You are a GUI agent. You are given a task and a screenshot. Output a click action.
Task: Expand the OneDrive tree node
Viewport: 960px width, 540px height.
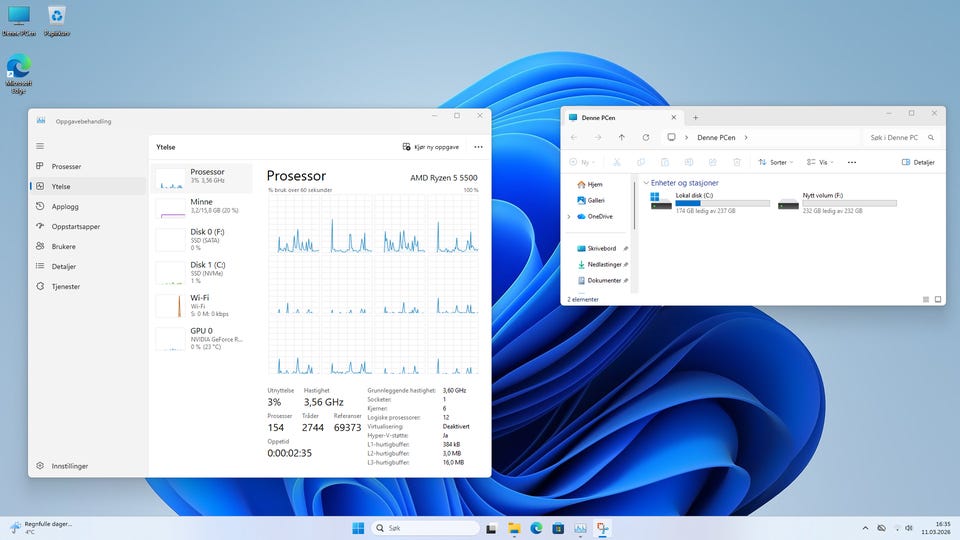569,216
